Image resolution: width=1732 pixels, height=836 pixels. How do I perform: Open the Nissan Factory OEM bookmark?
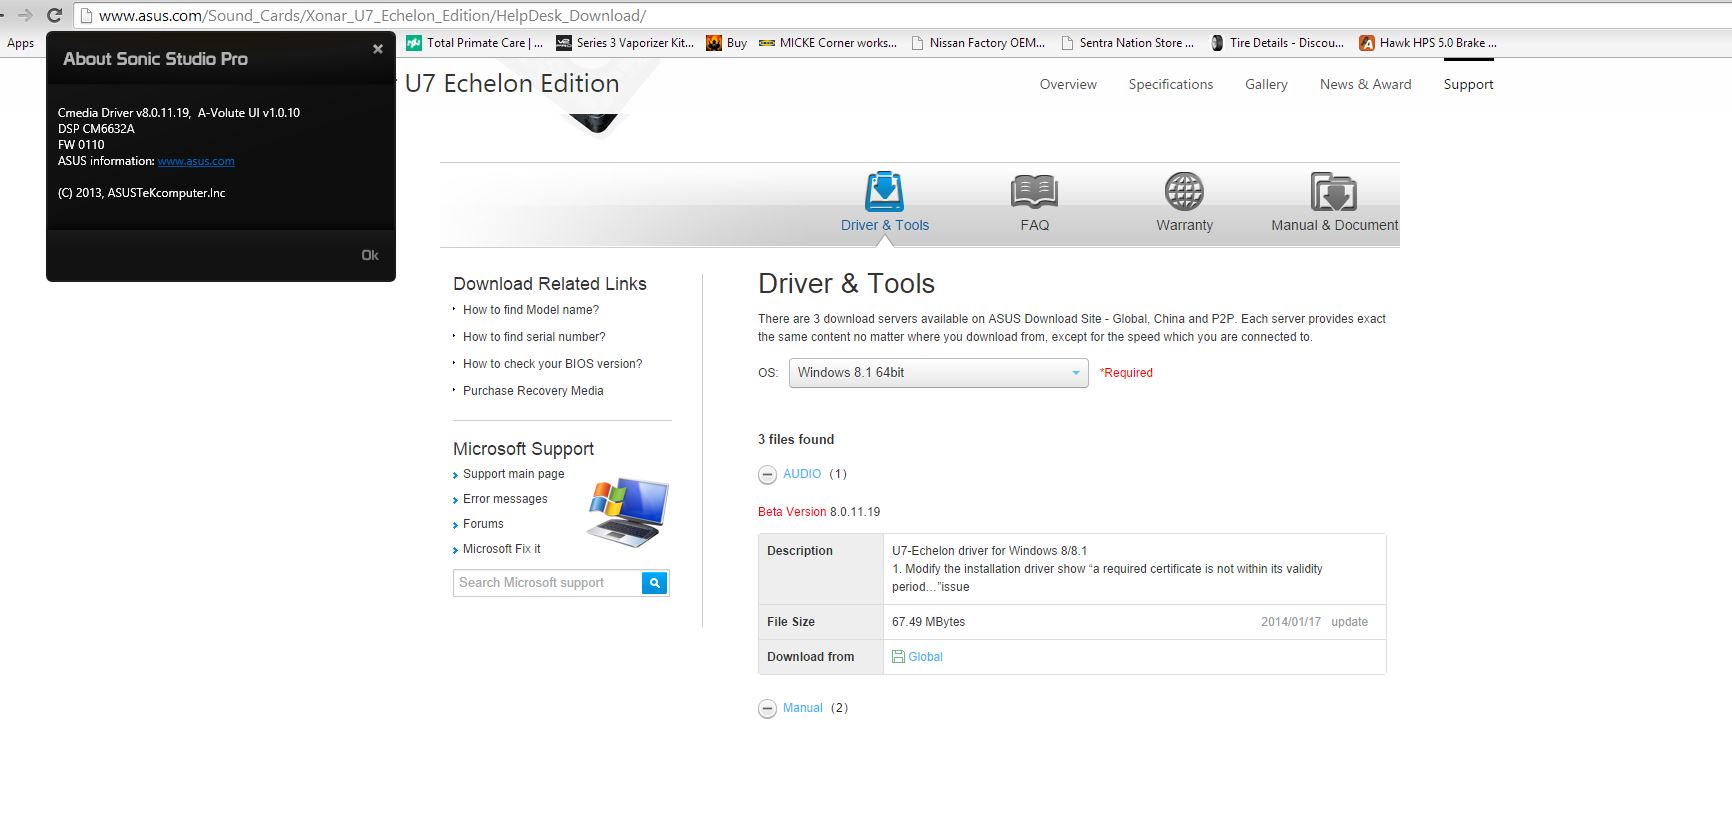978,43
